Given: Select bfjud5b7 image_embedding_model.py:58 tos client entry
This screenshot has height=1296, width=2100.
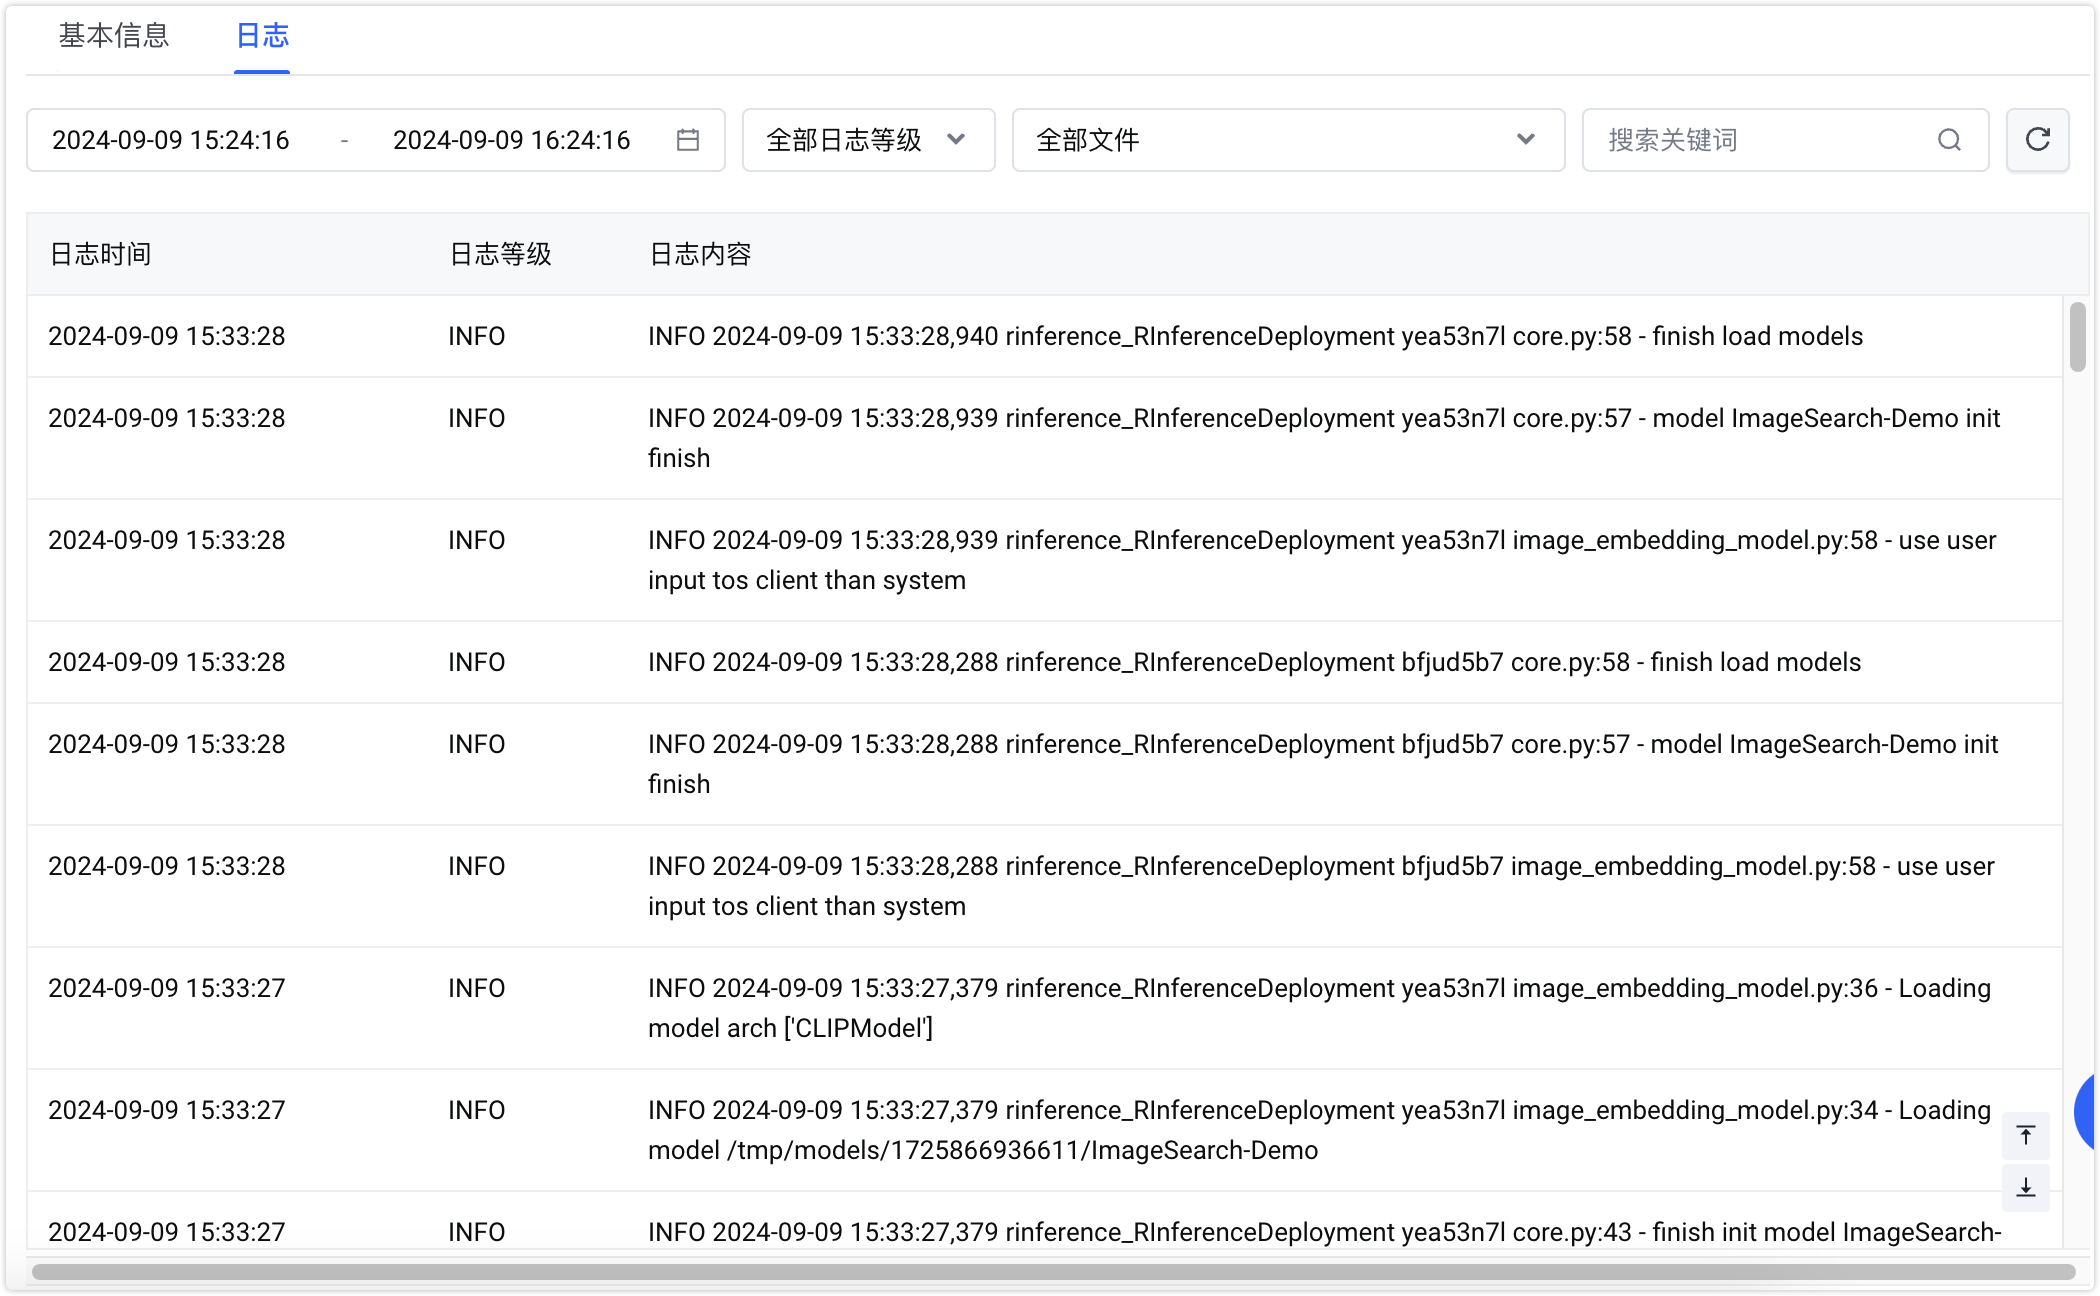Looking at the screenshot, I should 1044,886.
